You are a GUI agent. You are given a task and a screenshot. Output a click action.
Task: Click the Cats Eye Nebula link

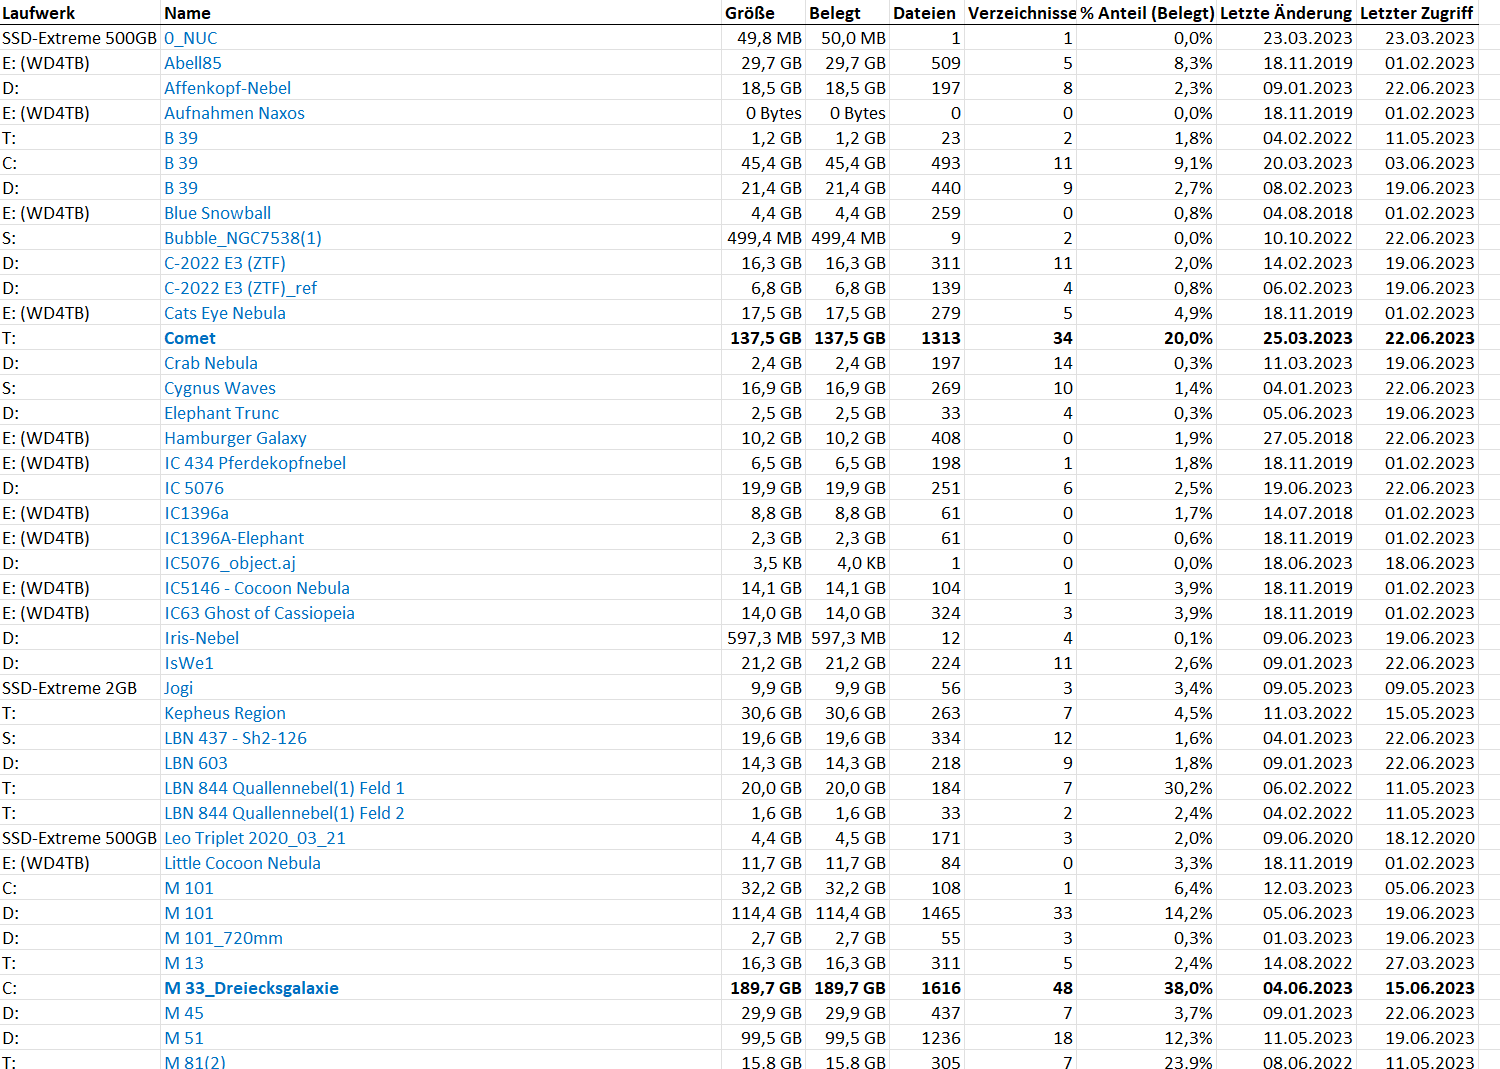point(225,313)
